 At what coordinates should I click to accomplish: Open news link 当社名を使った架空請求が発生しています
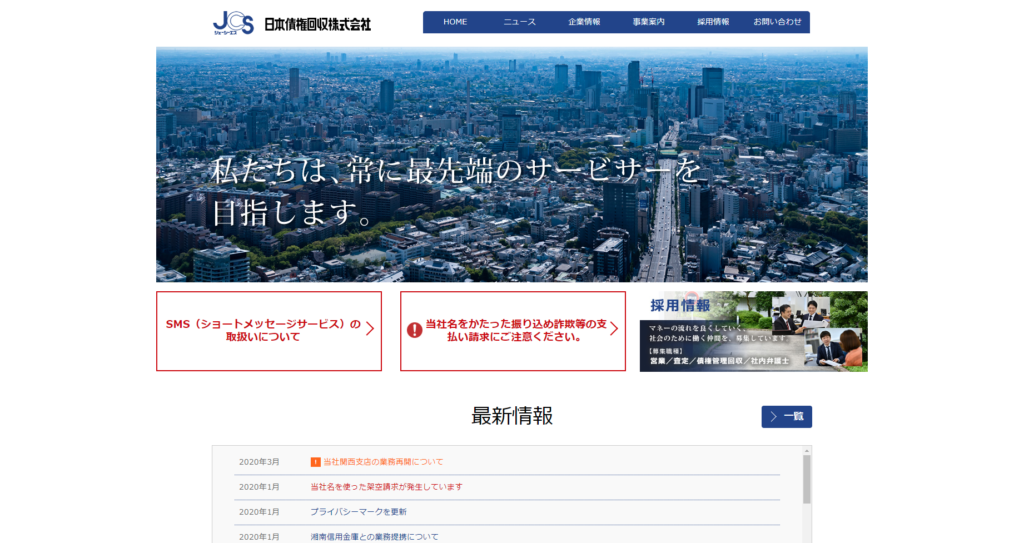pyautogui.click(x=386, y=487)
